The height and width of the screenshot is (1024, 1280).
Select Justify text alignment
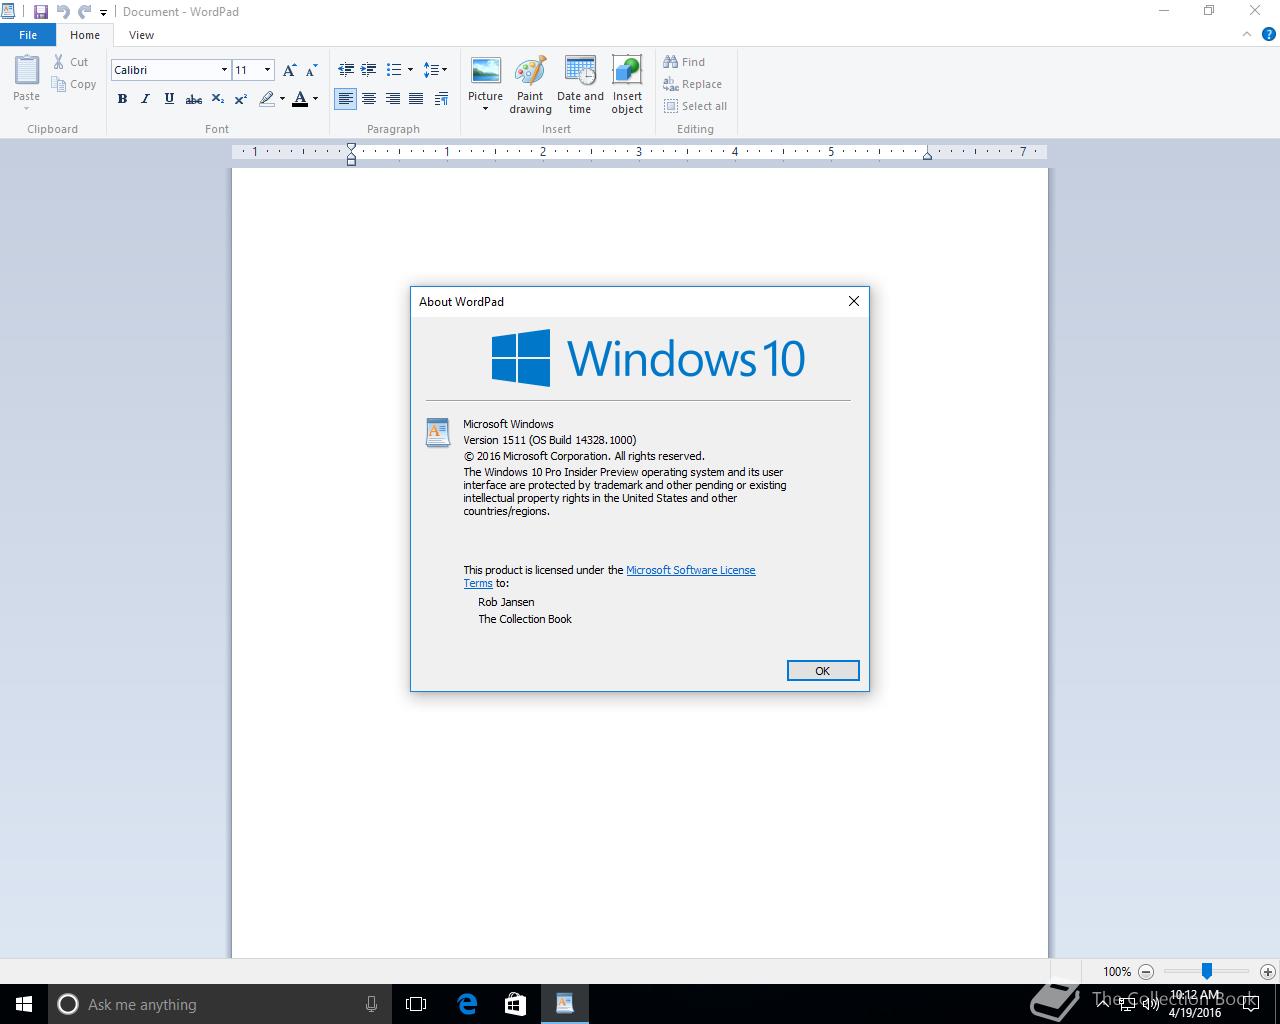coord(416,99)
